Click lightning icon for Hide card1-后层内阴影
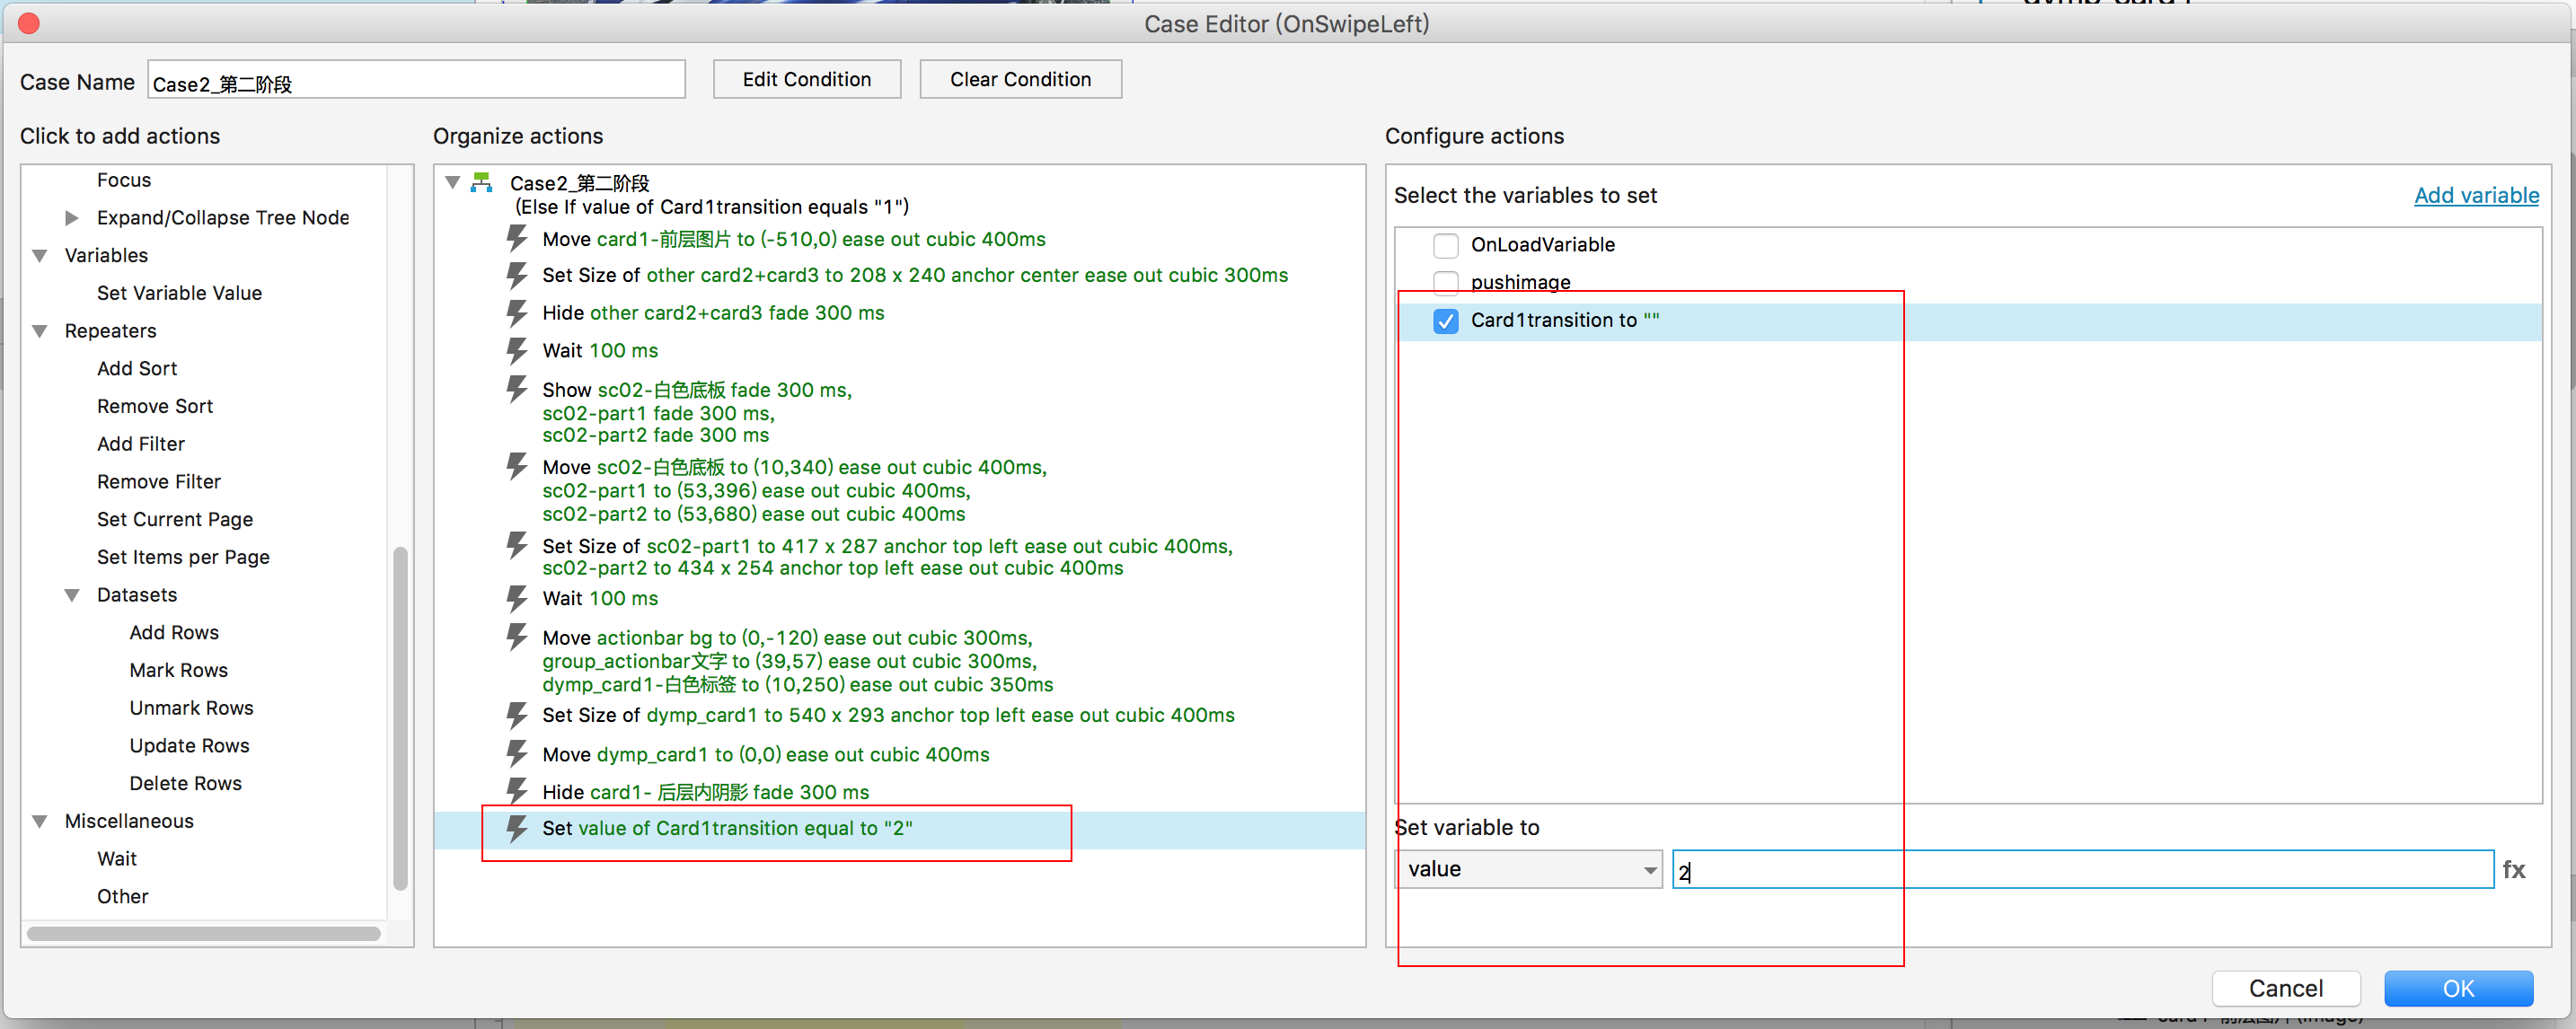Image resolution: width=2576 pixels, height=1029 pixels. [516, 791]
